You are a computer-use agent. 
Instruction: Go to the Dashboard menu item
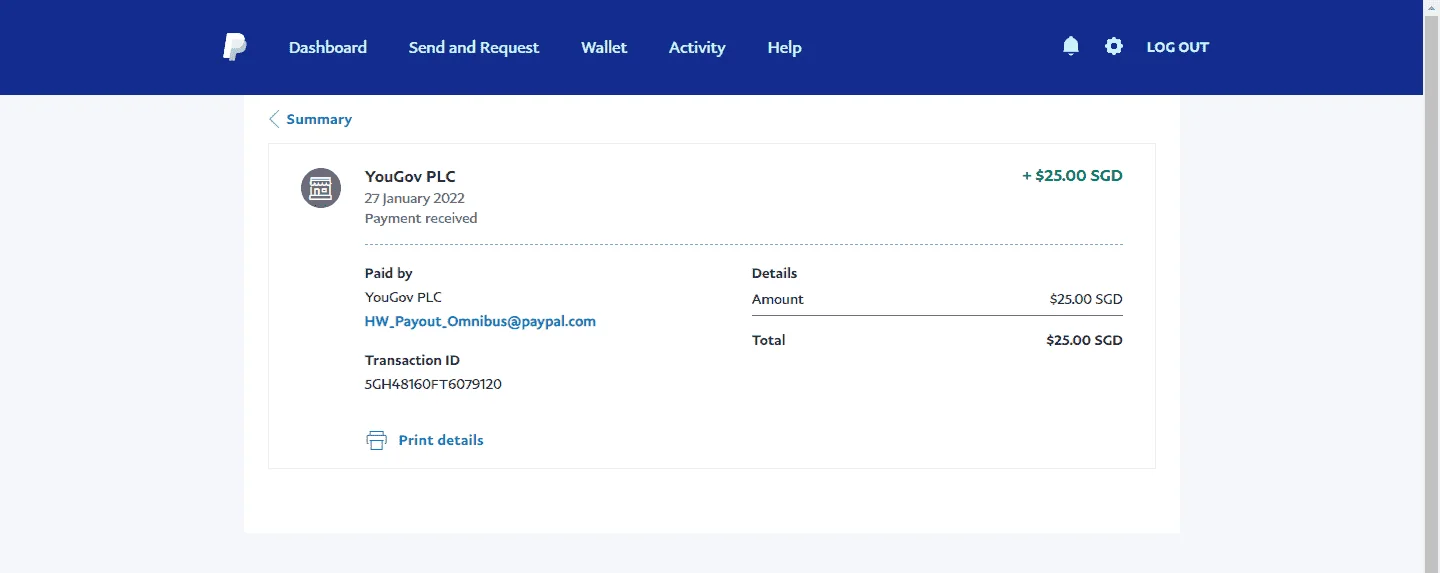pos(328,47)
